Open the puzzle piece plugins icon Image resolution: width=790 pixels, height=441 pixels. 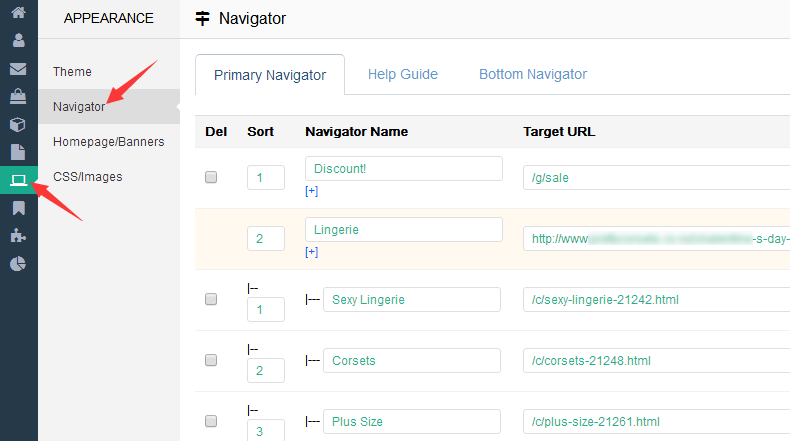(18, 236)
